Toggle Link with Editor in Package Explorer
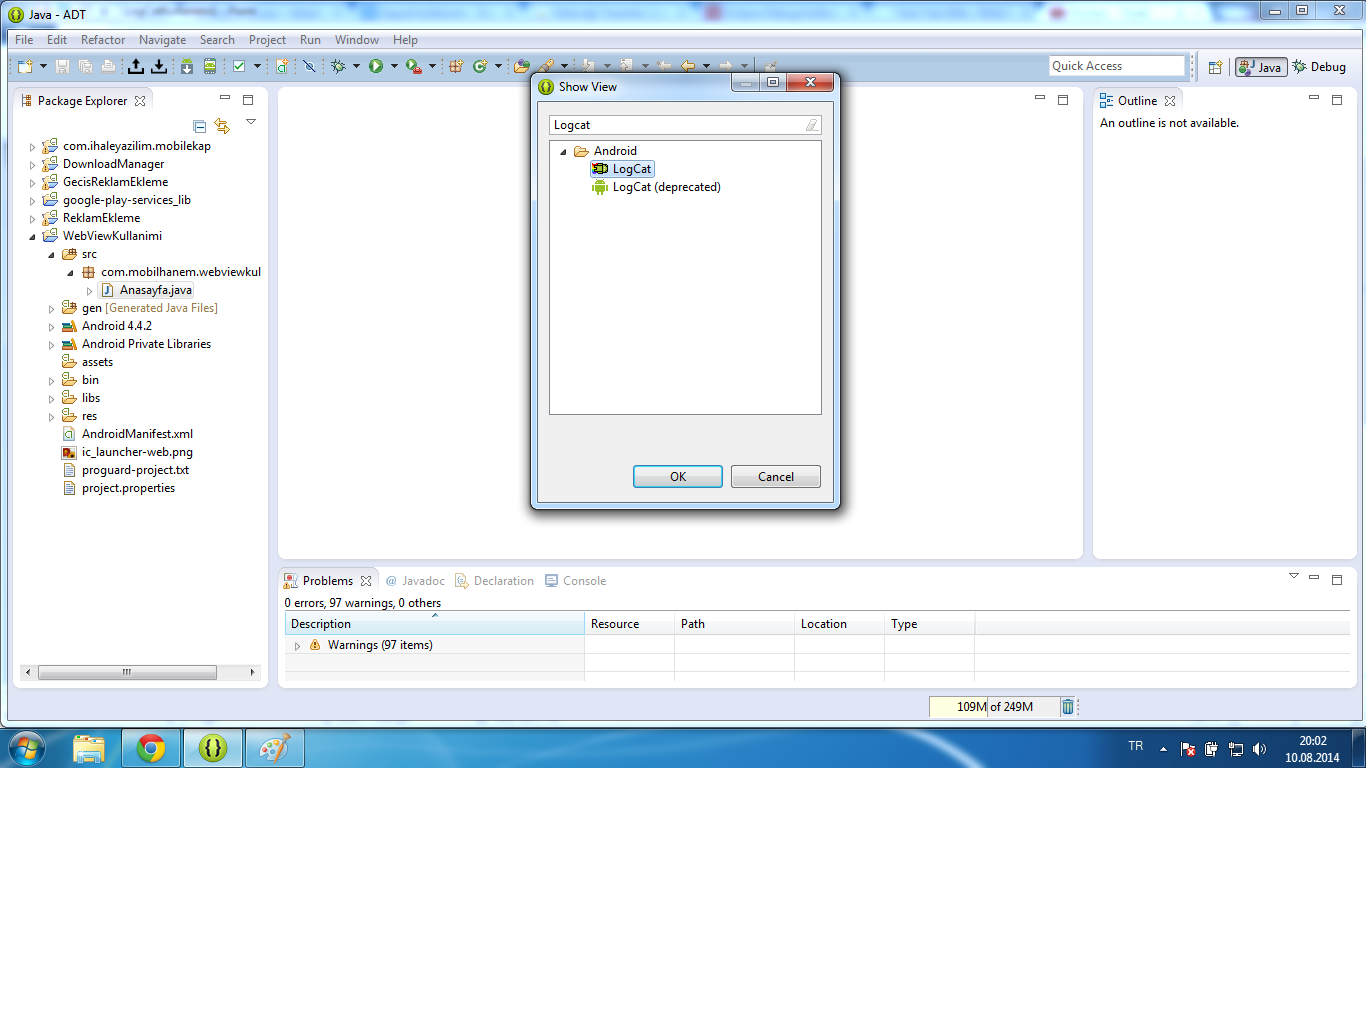The image size is (1366, 1024). pos(222,126)
